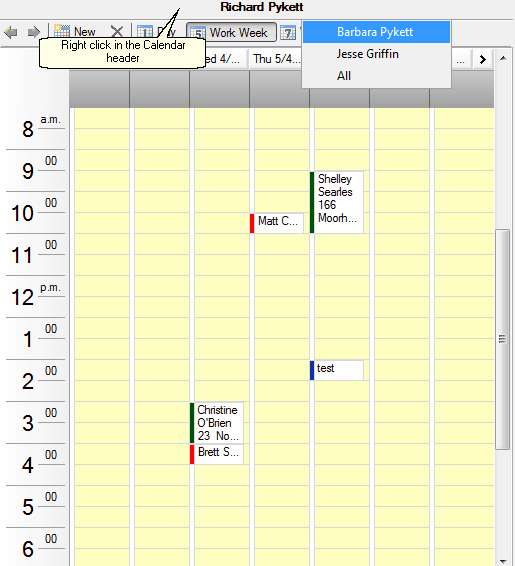This screenshot has width=515, height=566.
Task: Click the scrollbar up arrow
Action: click(503, 58)
